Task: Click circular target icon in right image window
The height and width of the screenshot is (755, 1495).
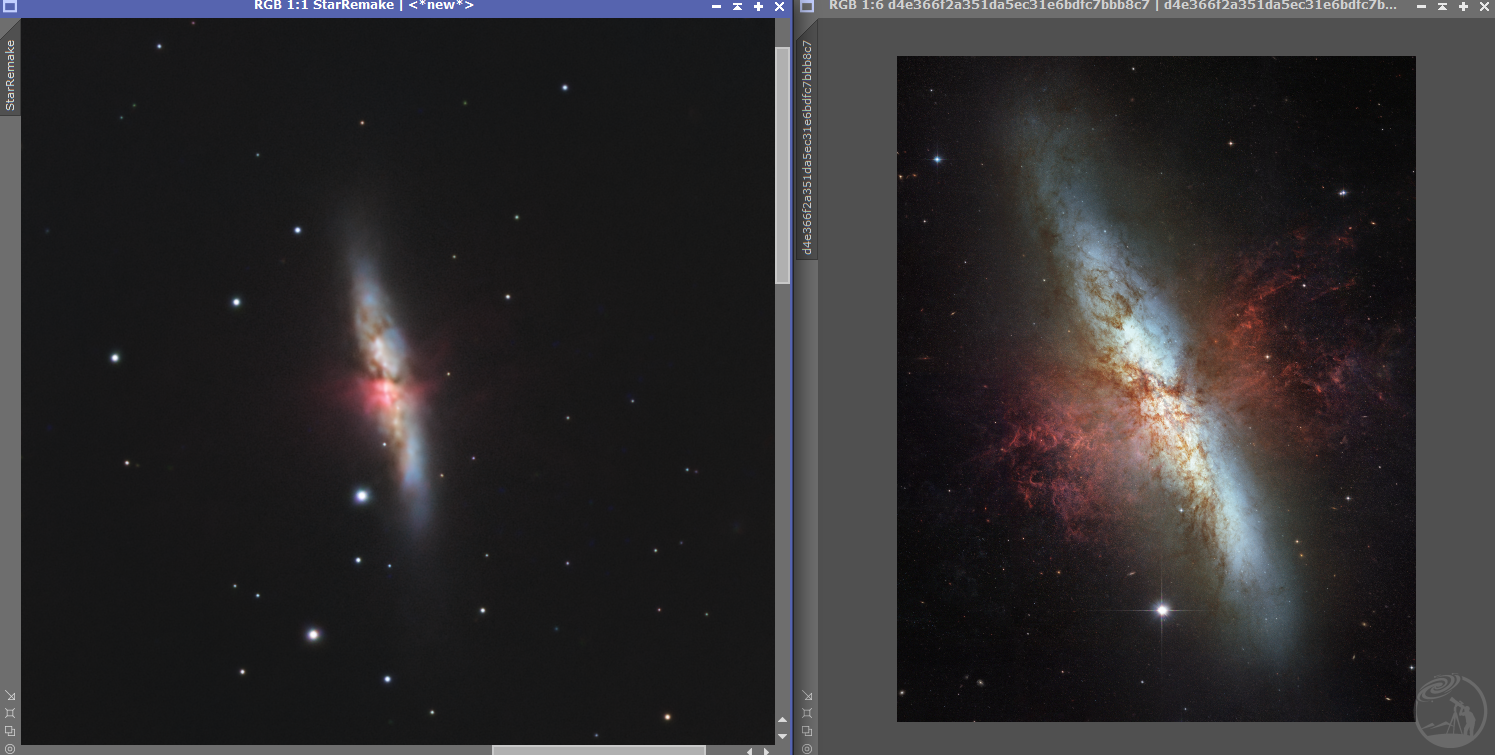Action: coord(806,747)
